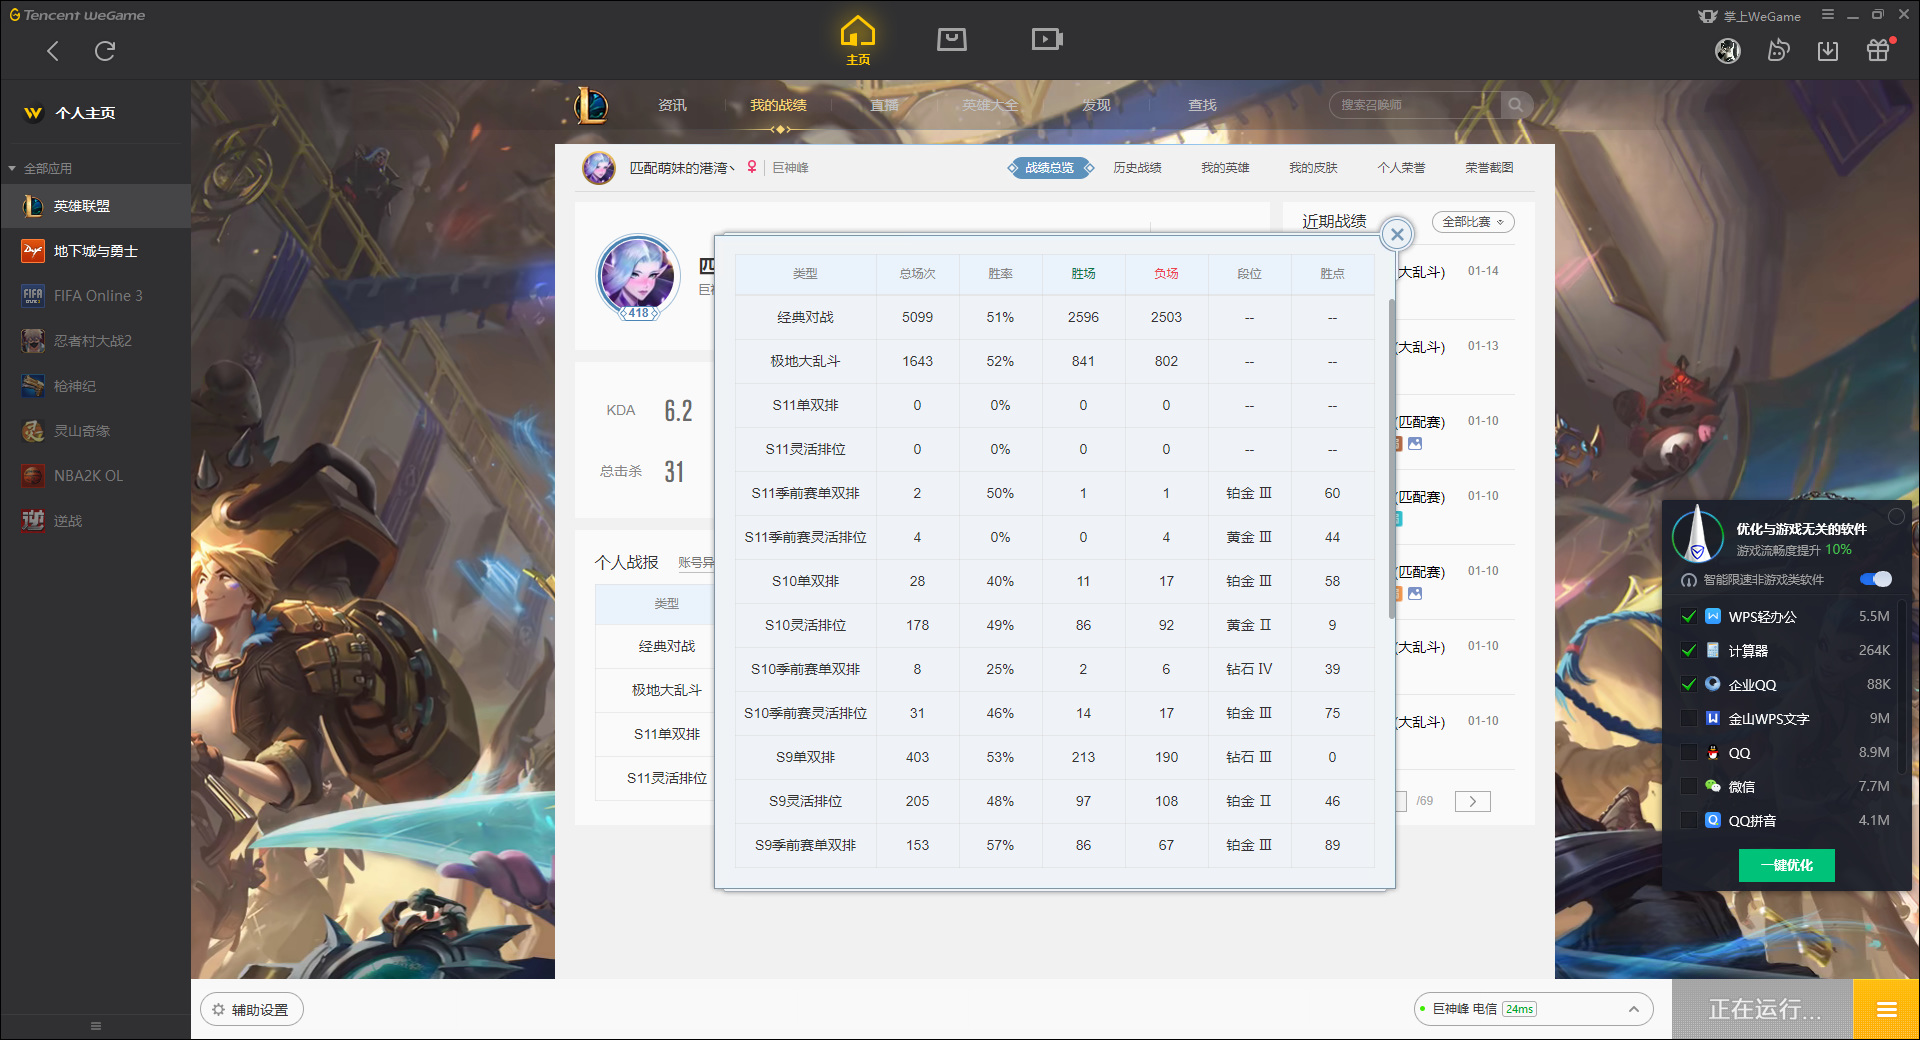Image resolution: width=1920 pixels, height=1040 pixels.
Task: Open the 查找 tab
Action: 1202,105
